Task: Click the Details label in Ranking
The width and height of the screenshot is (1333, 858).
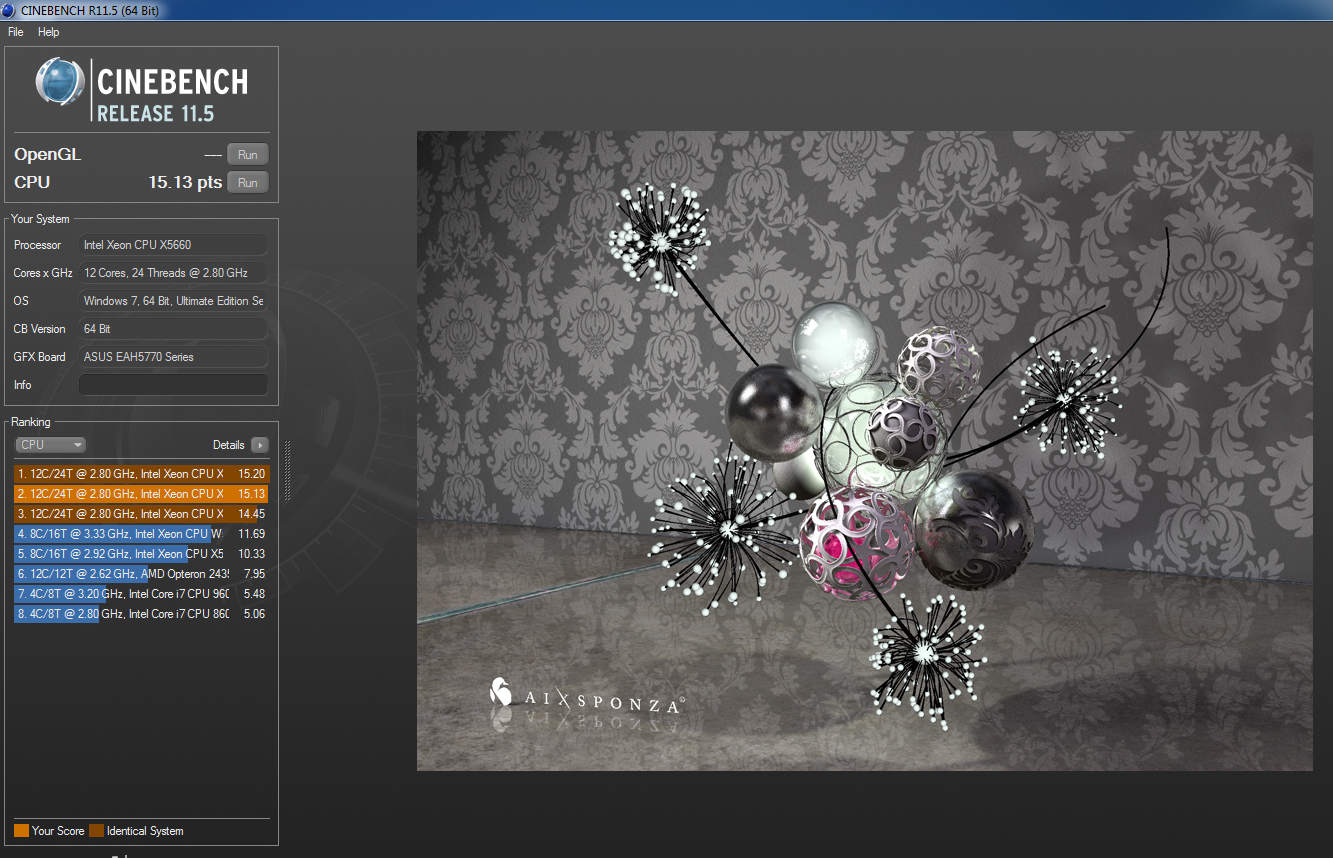Action: click(228, 445)
